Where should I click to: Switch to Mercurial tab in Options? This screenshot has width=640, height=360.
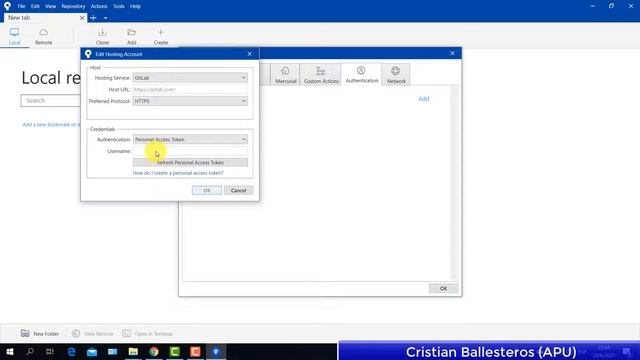(x=285, y=75)
